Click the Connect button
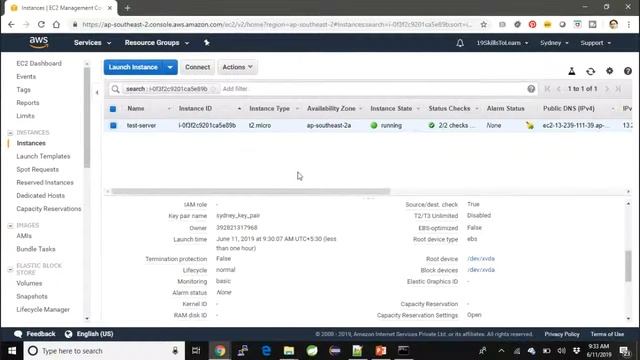Screen dimensions: 640x360 (x=198, y=67)
